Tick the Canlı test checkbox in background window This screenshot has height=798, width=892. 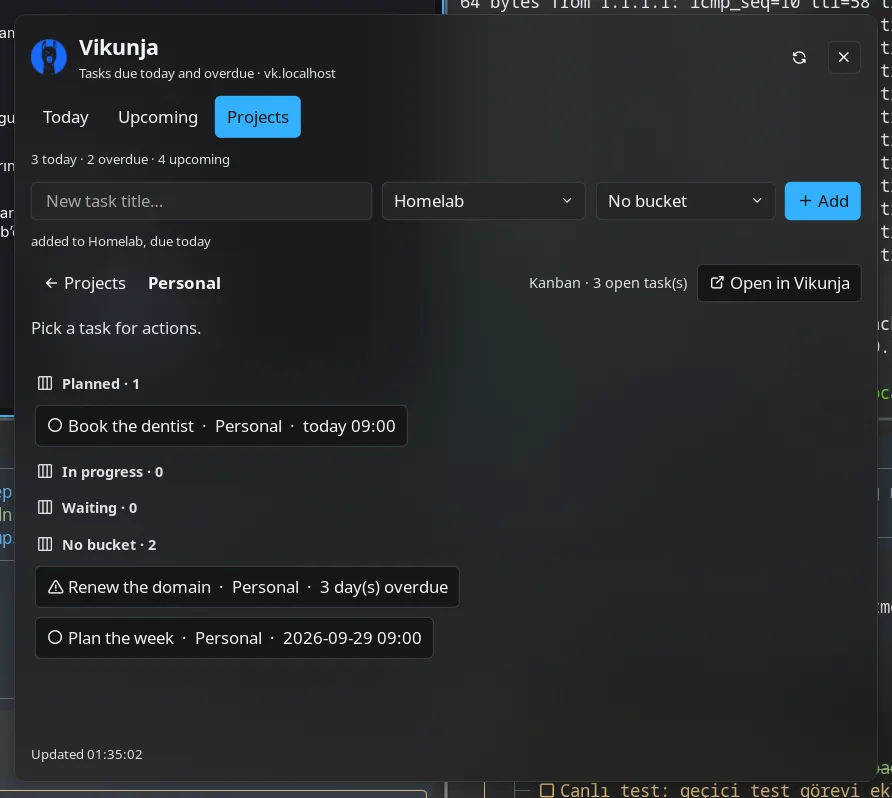547,791
